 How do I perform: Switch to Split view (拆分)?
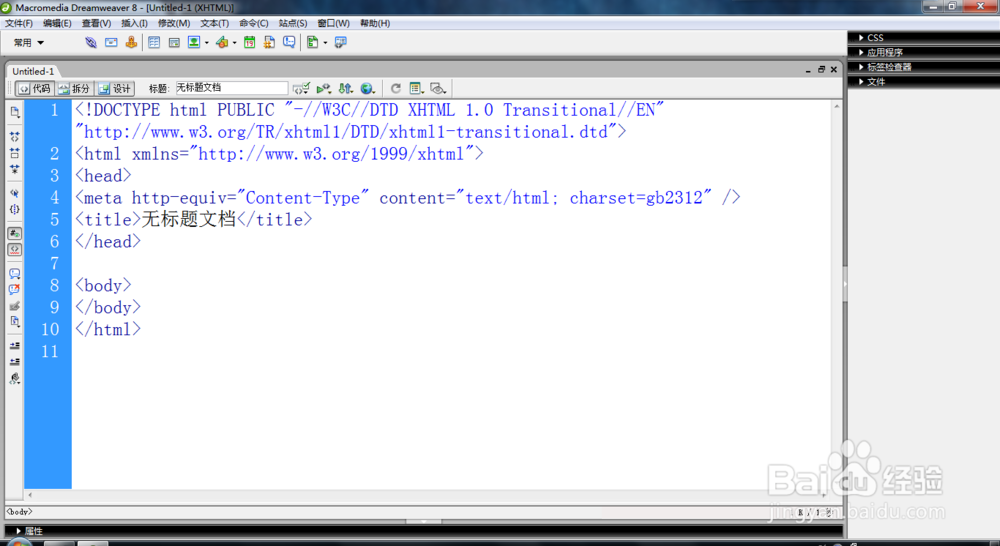point(75,89)
